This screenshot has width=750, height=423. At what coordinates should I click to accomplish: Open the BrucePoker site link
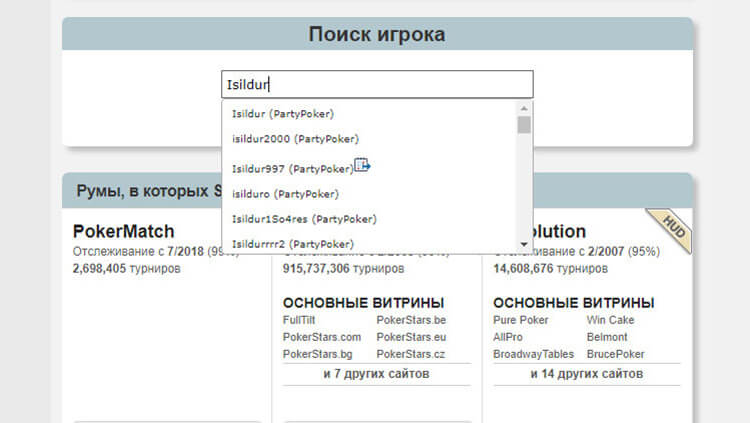(616, 355)
